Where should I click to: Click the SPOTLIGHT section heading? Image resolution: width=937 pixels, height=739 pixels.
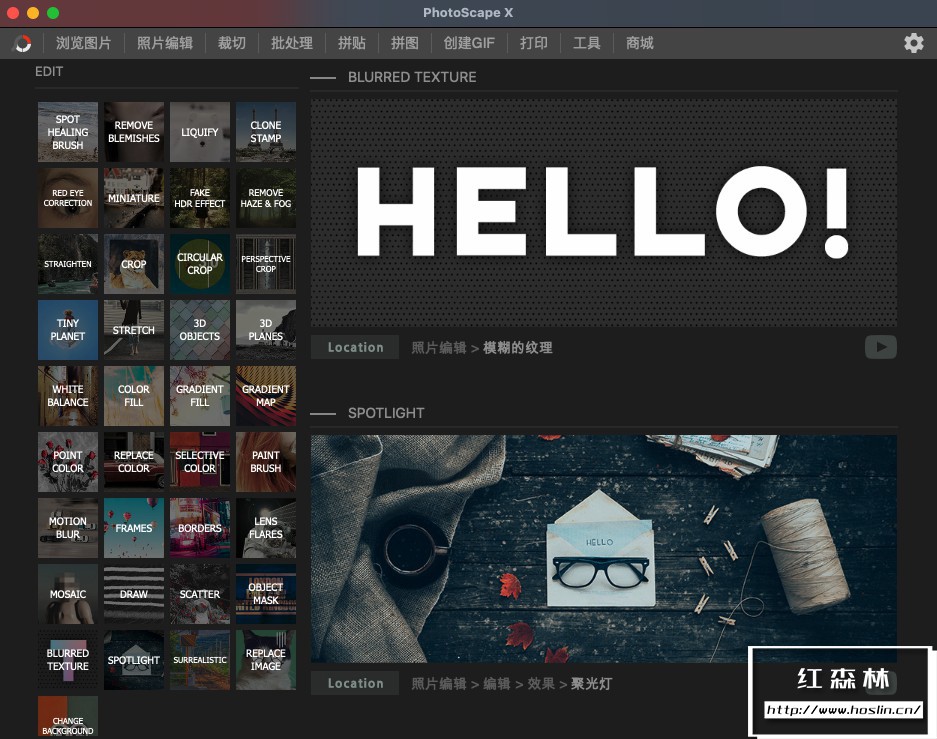pyautogui.click(x=386, y=413)
